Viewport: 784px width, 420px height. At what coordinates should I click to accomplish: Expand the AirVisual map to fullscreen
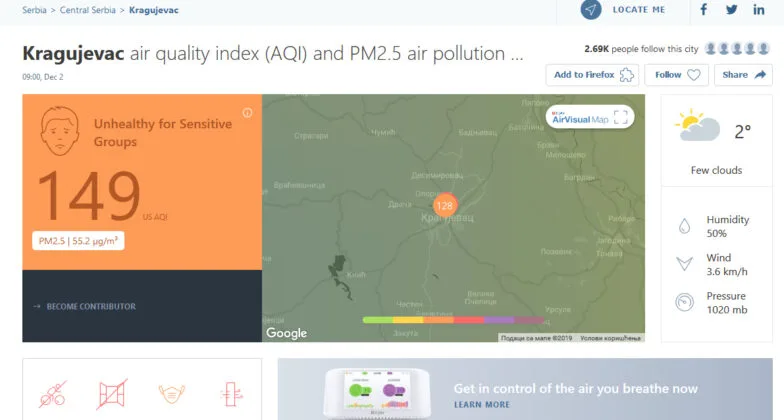point(621,117)
